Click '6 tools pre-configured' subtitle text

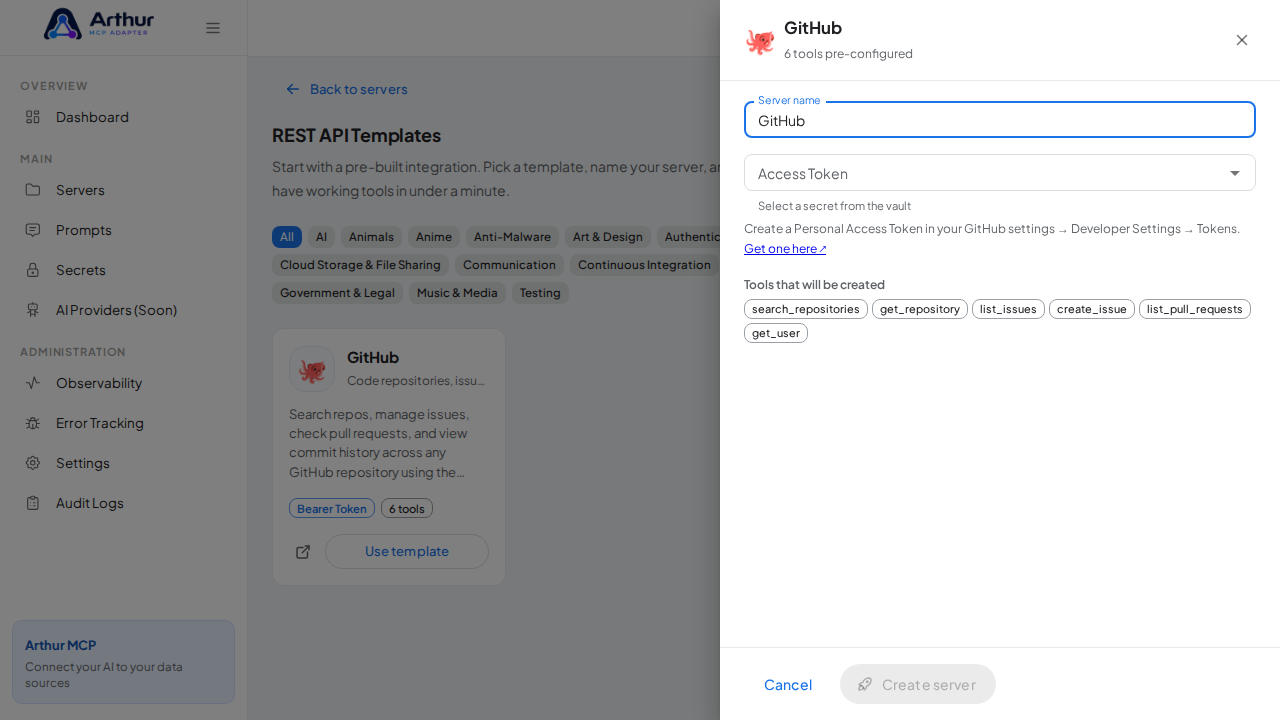click(848, 54)
